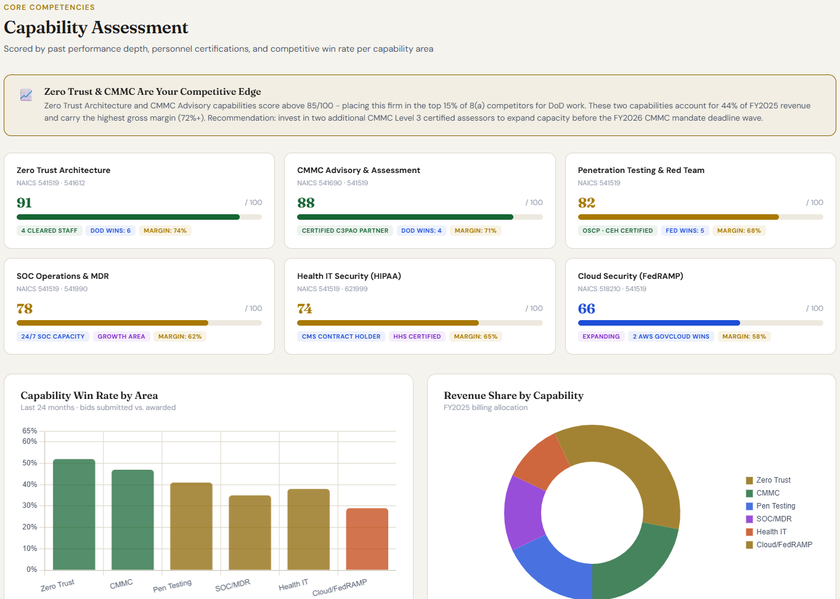840x599 pixels.
Task: Click the 'MARGIN: 62%' tag
Action: [180, 336]
